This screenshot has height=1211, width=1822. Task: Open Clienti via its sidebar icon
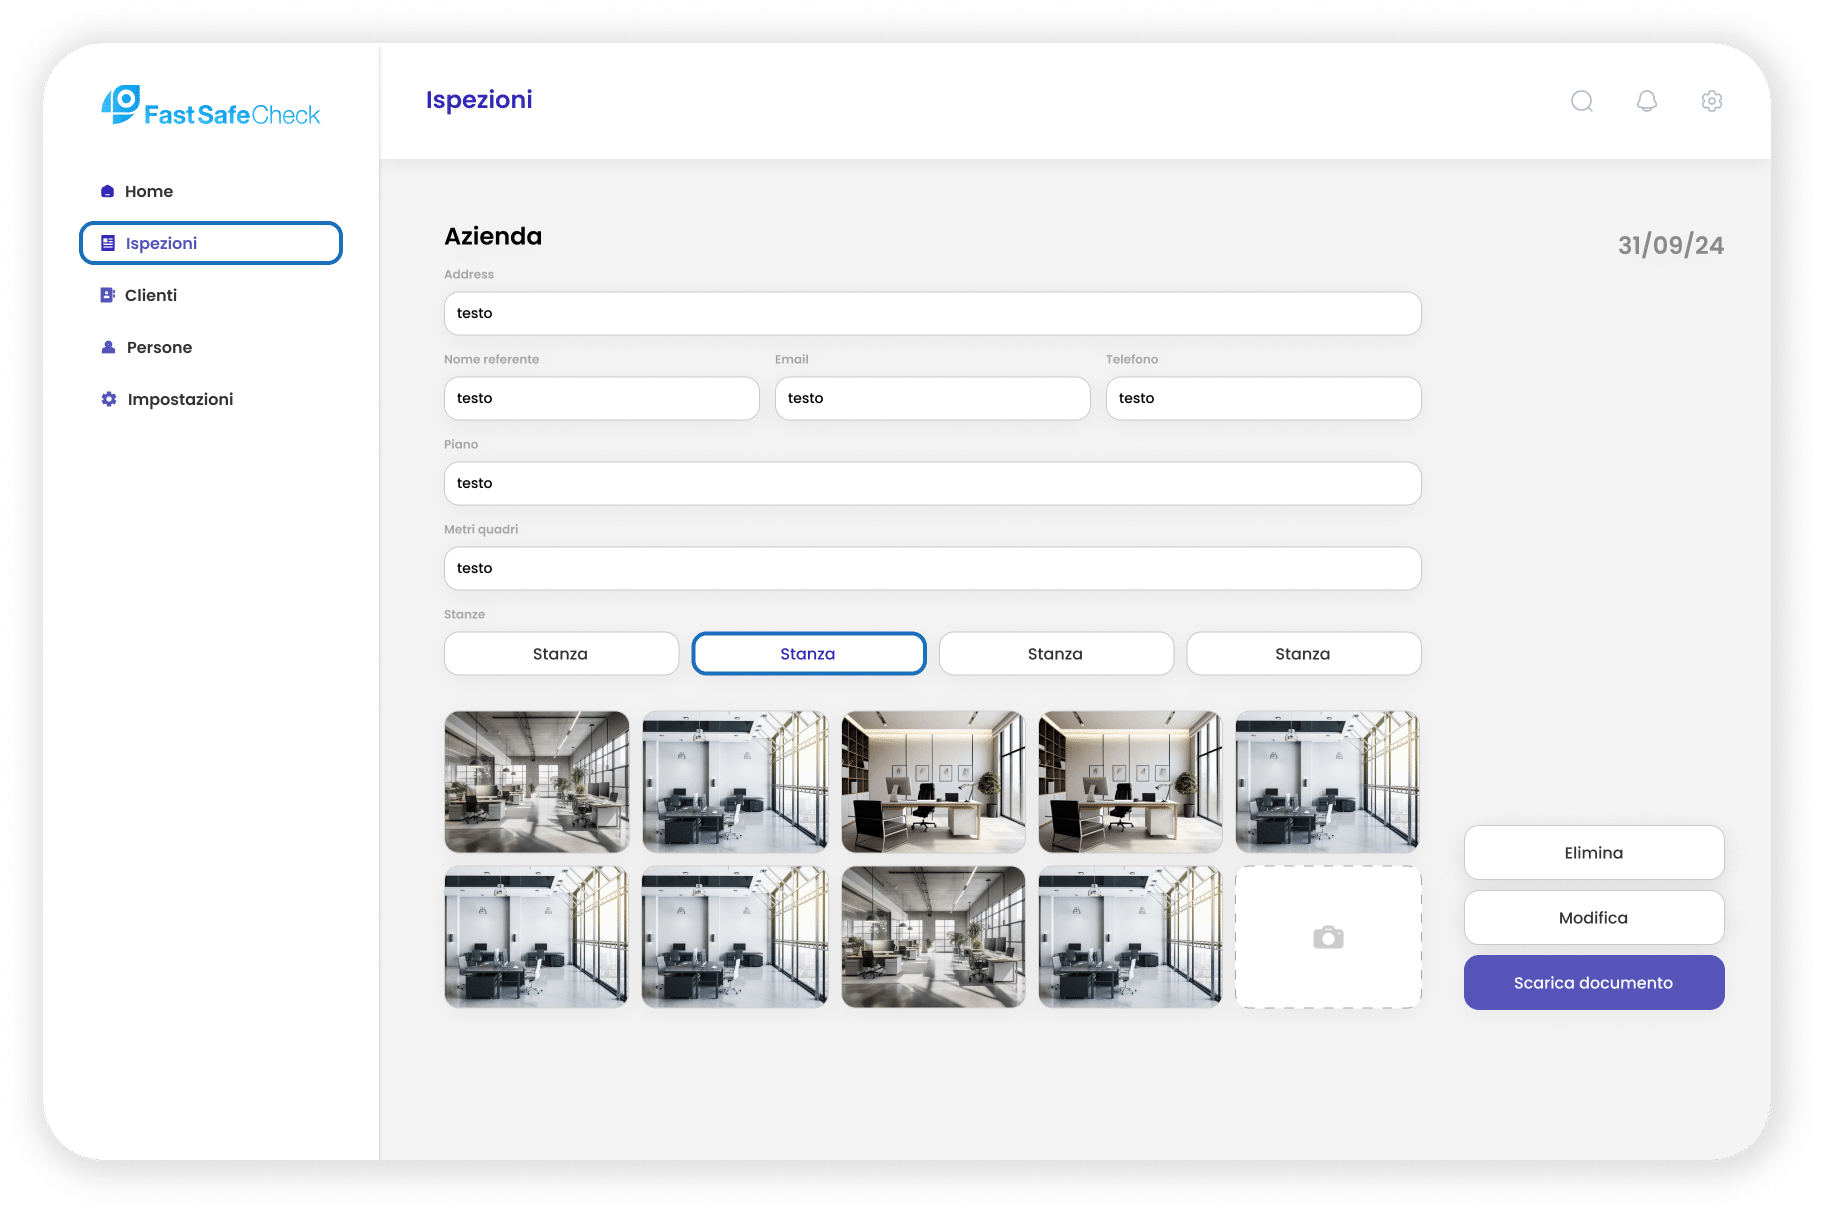(108, 295)
